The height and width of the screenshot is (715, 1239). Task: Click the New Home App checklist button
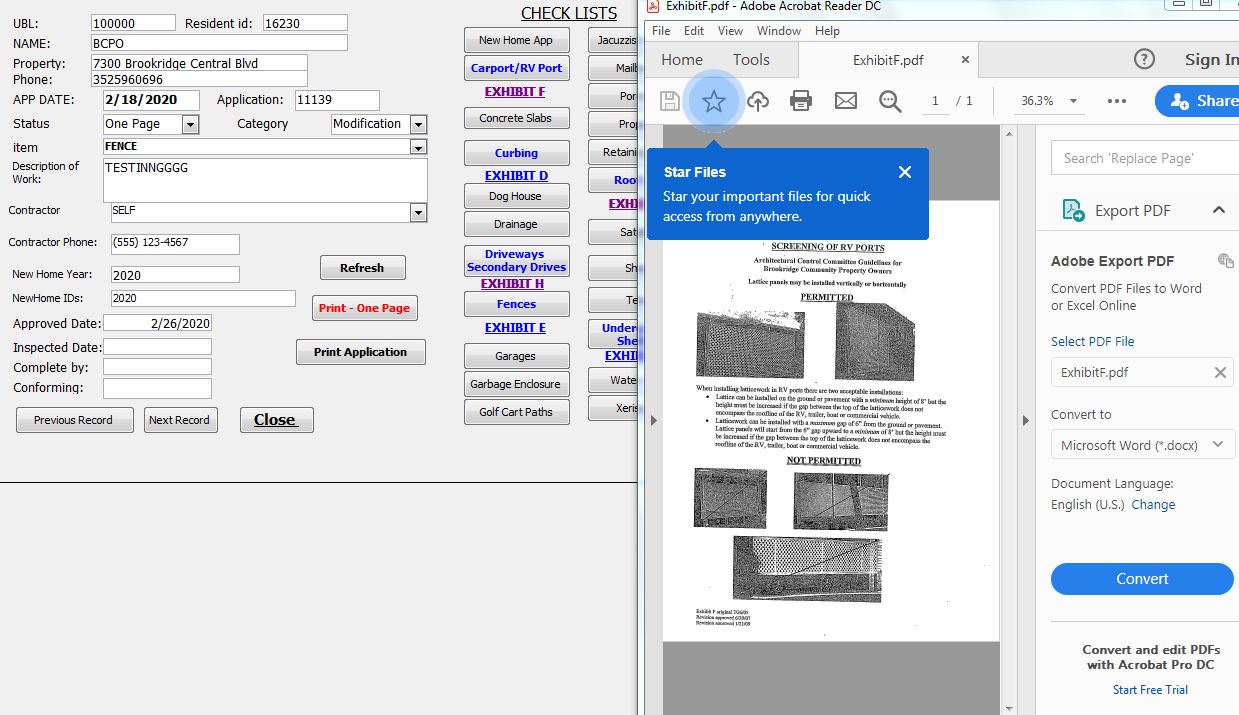516,40
